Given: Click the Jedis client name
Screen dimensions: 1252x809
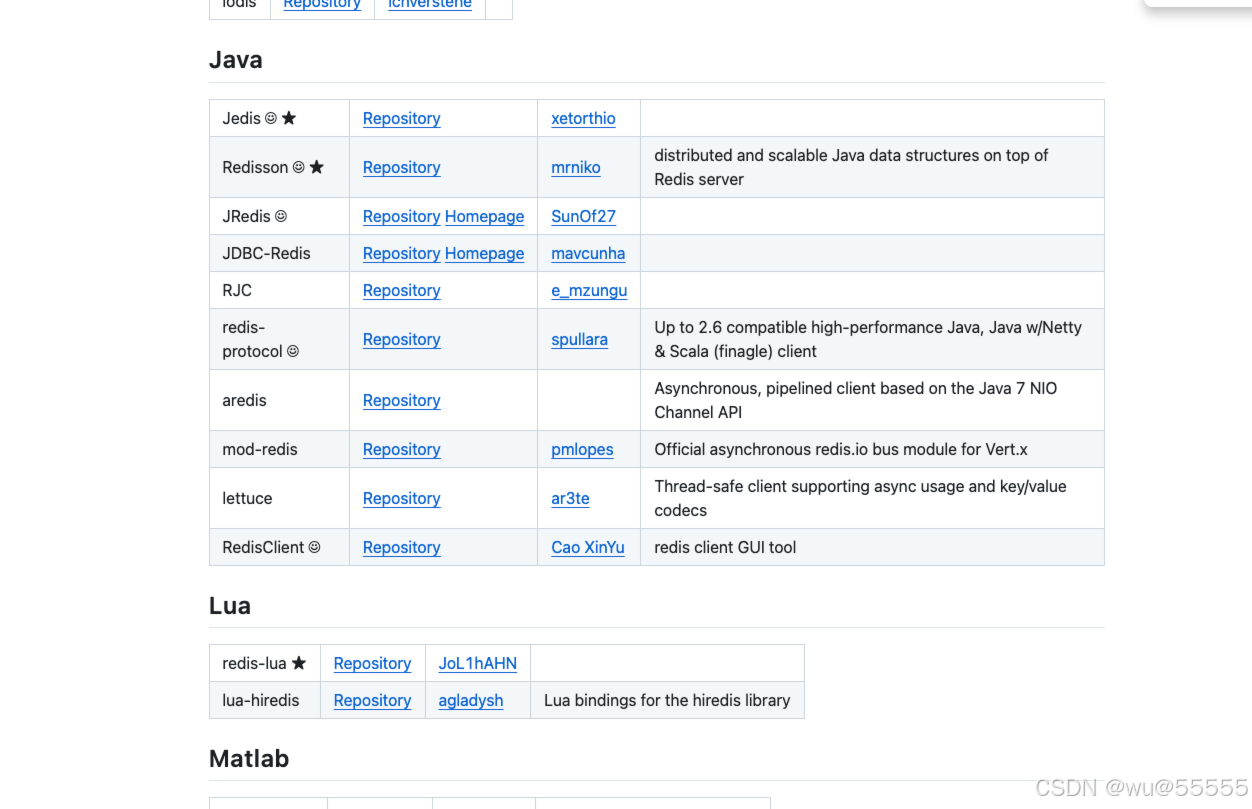Looking at the screenshot, I should [x=241, y=118].
